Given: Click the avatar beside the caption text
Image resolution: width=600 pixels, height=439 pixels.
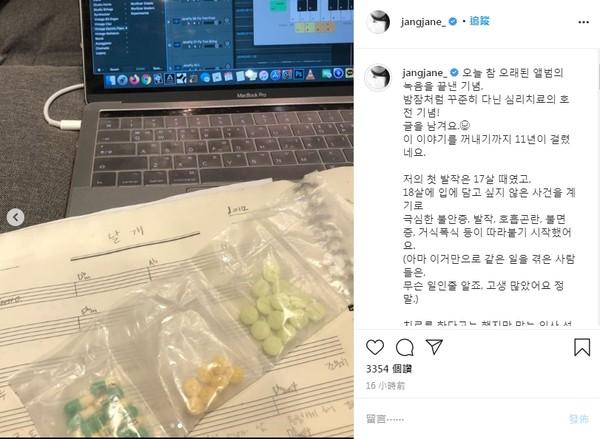Looking at the screenshot, I should click(x=378, y=78).
